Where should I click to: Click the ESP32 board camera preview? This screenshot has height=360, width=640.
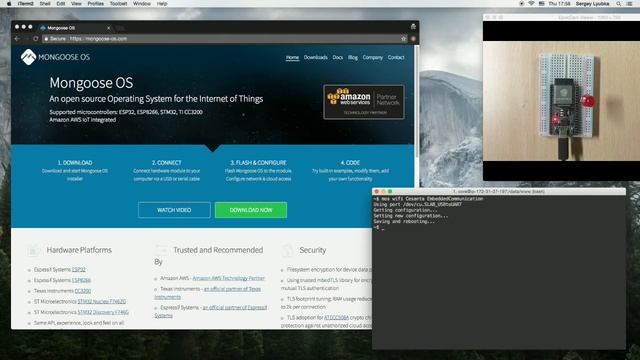coord(561,101)
